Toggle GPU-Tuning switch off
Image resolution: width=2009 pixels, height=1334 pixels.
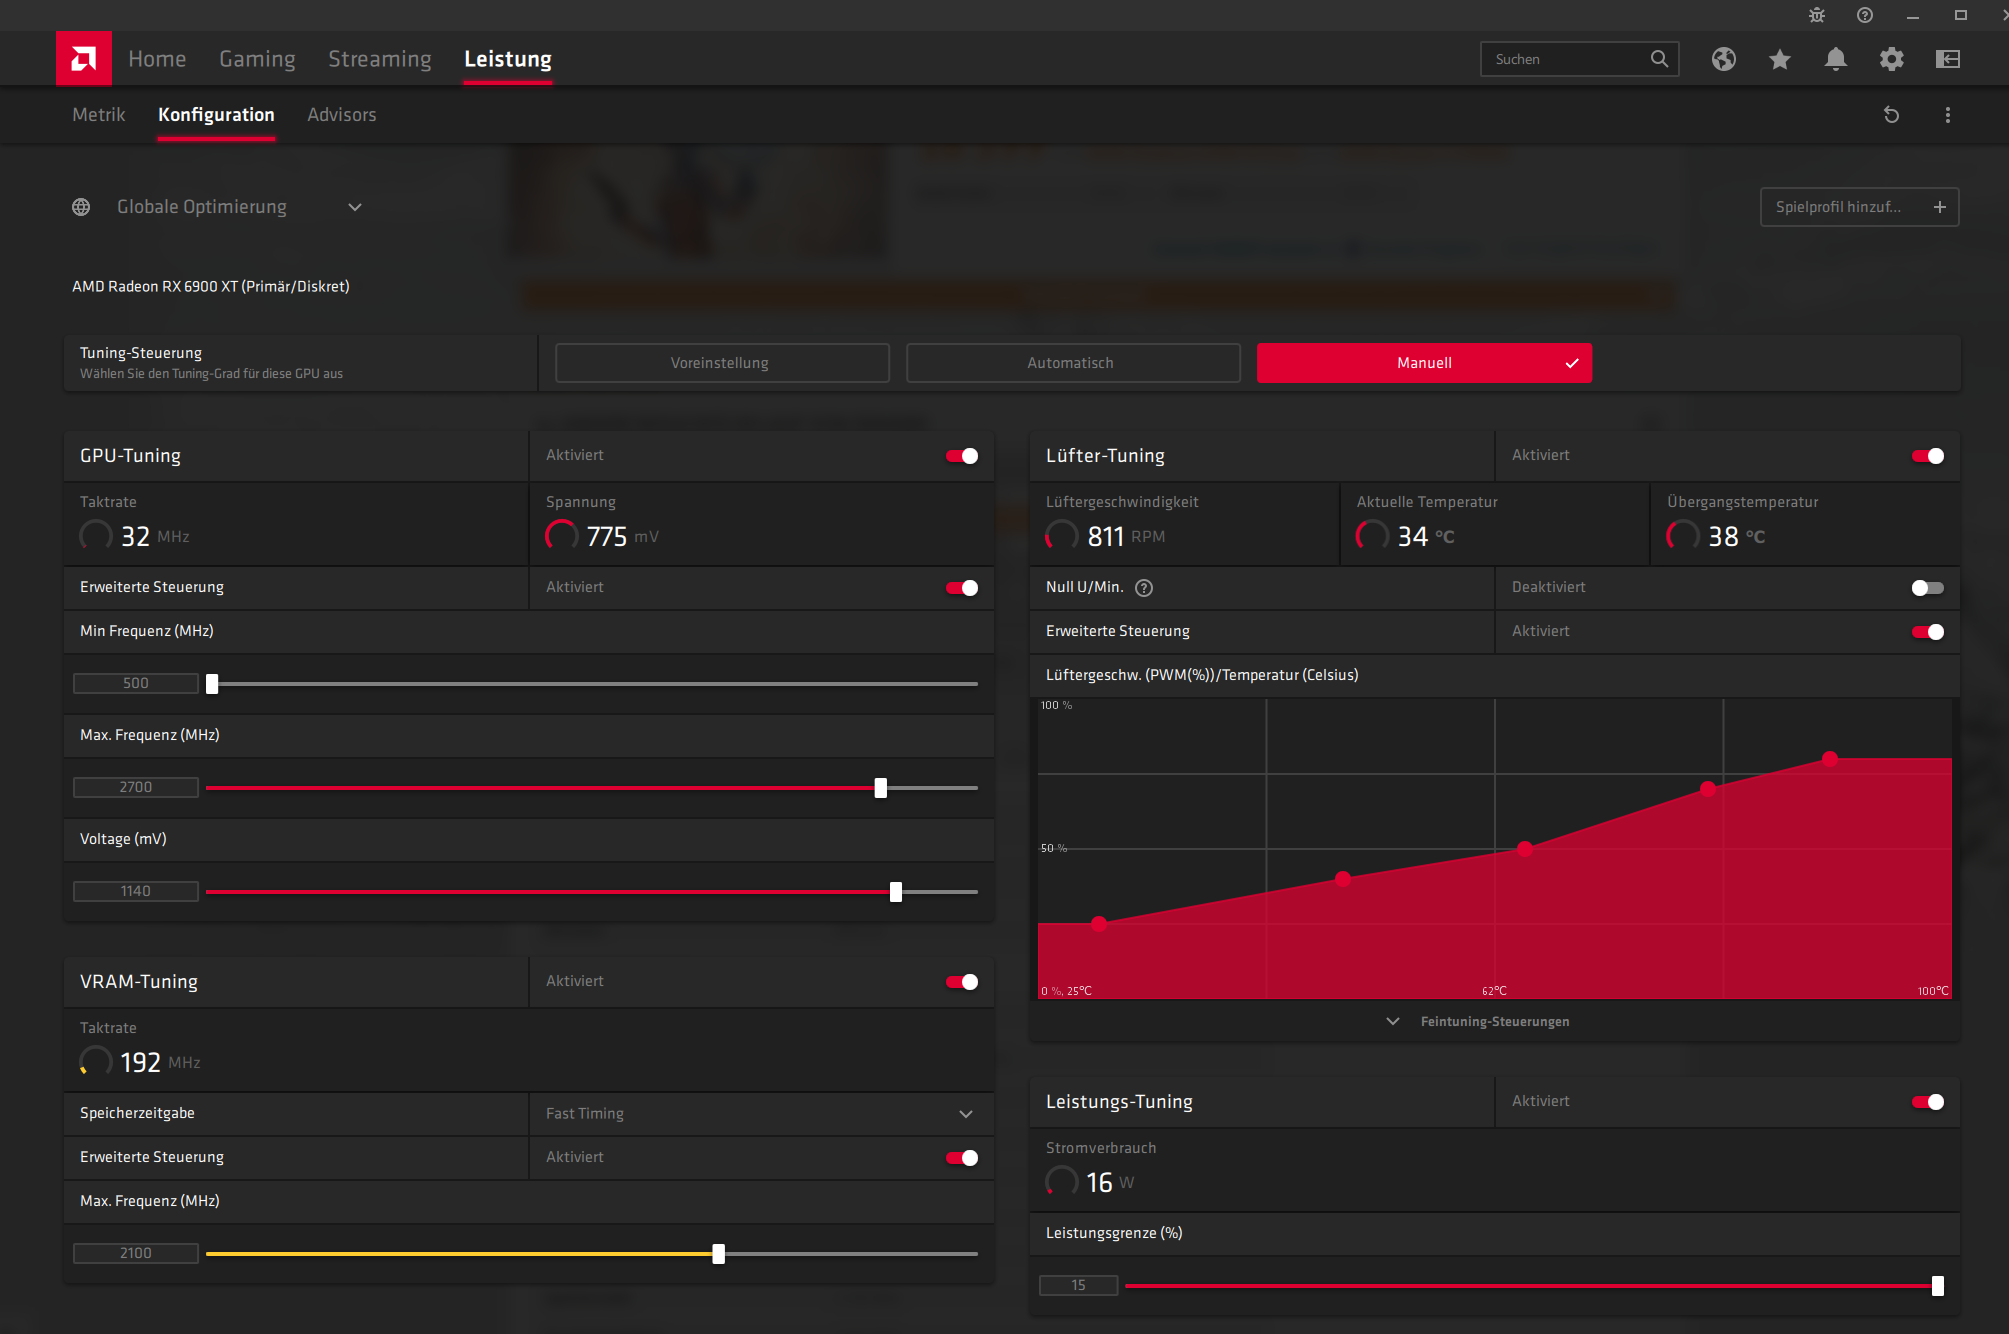(961, 456)
